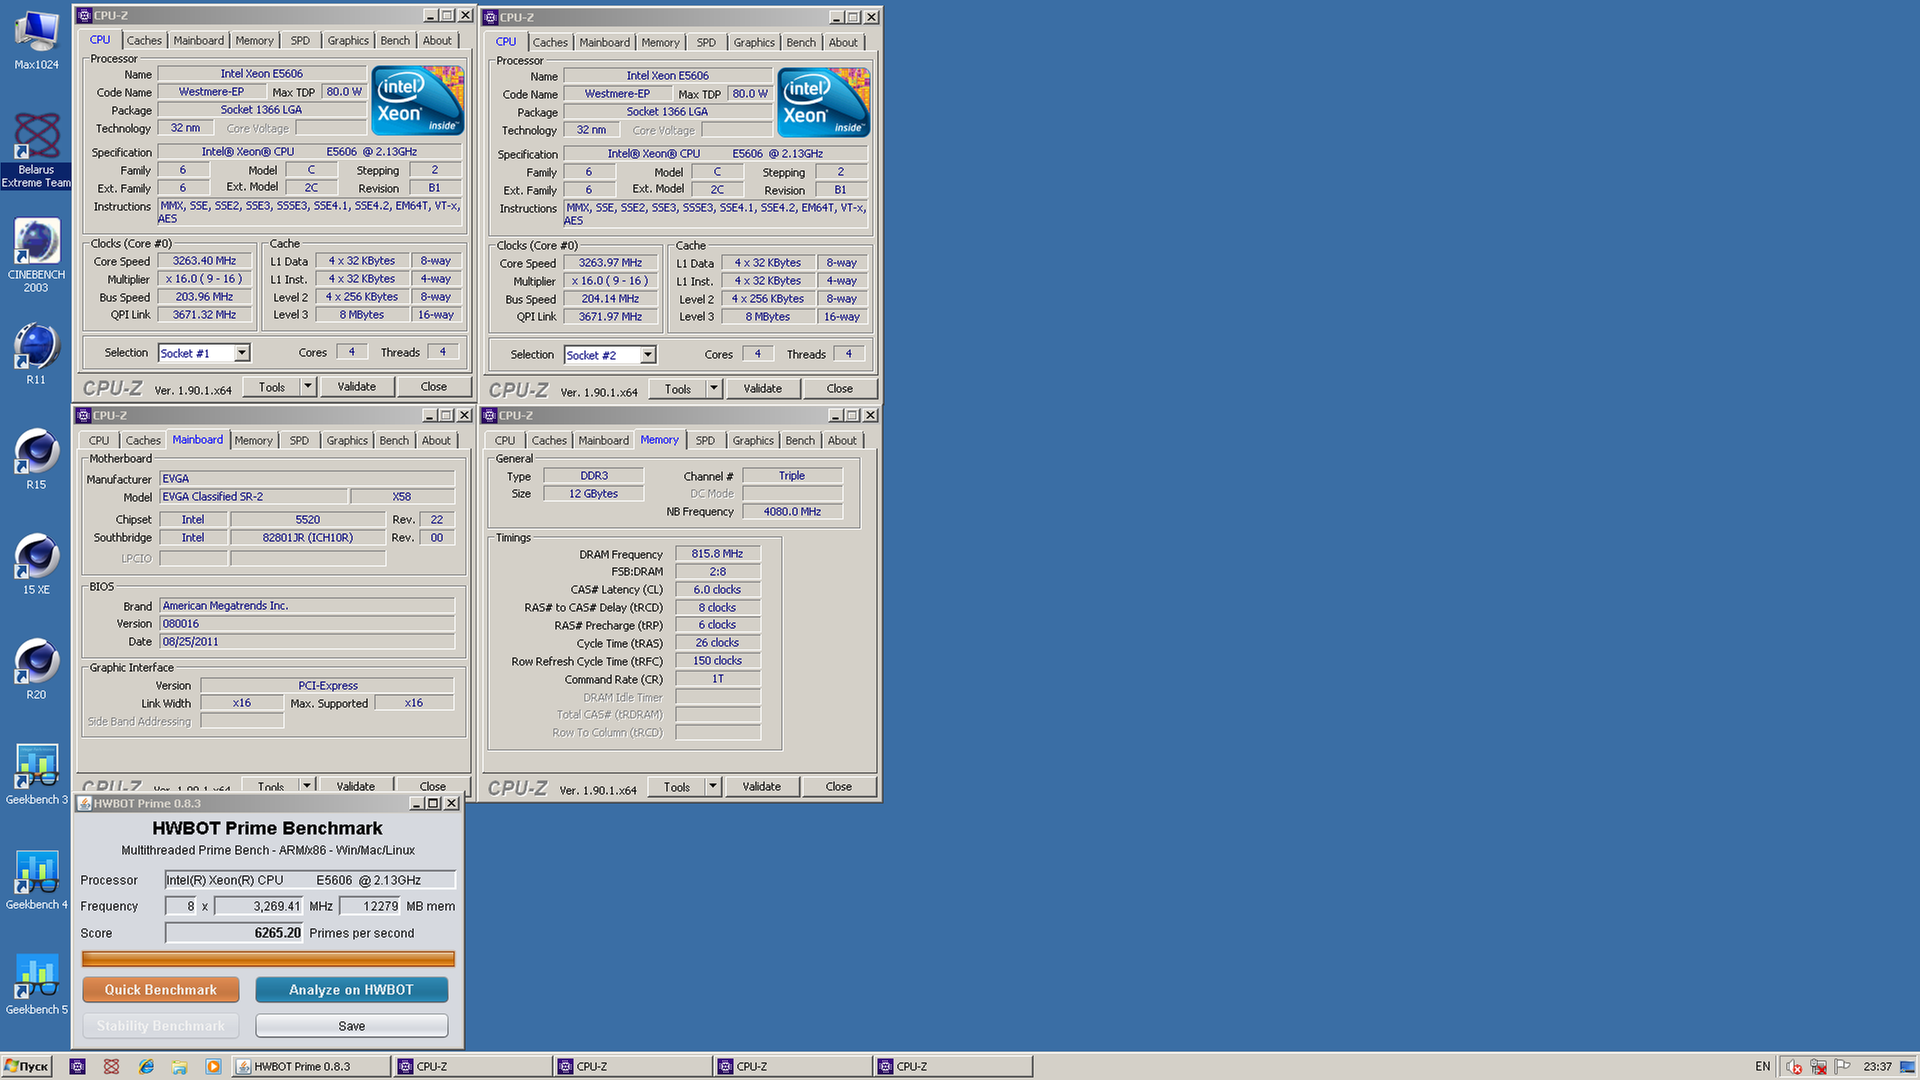Click the CPU-Z title bar icon of Memory window
Image resolution: width=1920 pixels, height=1080 pixels.
click(490, 415)
